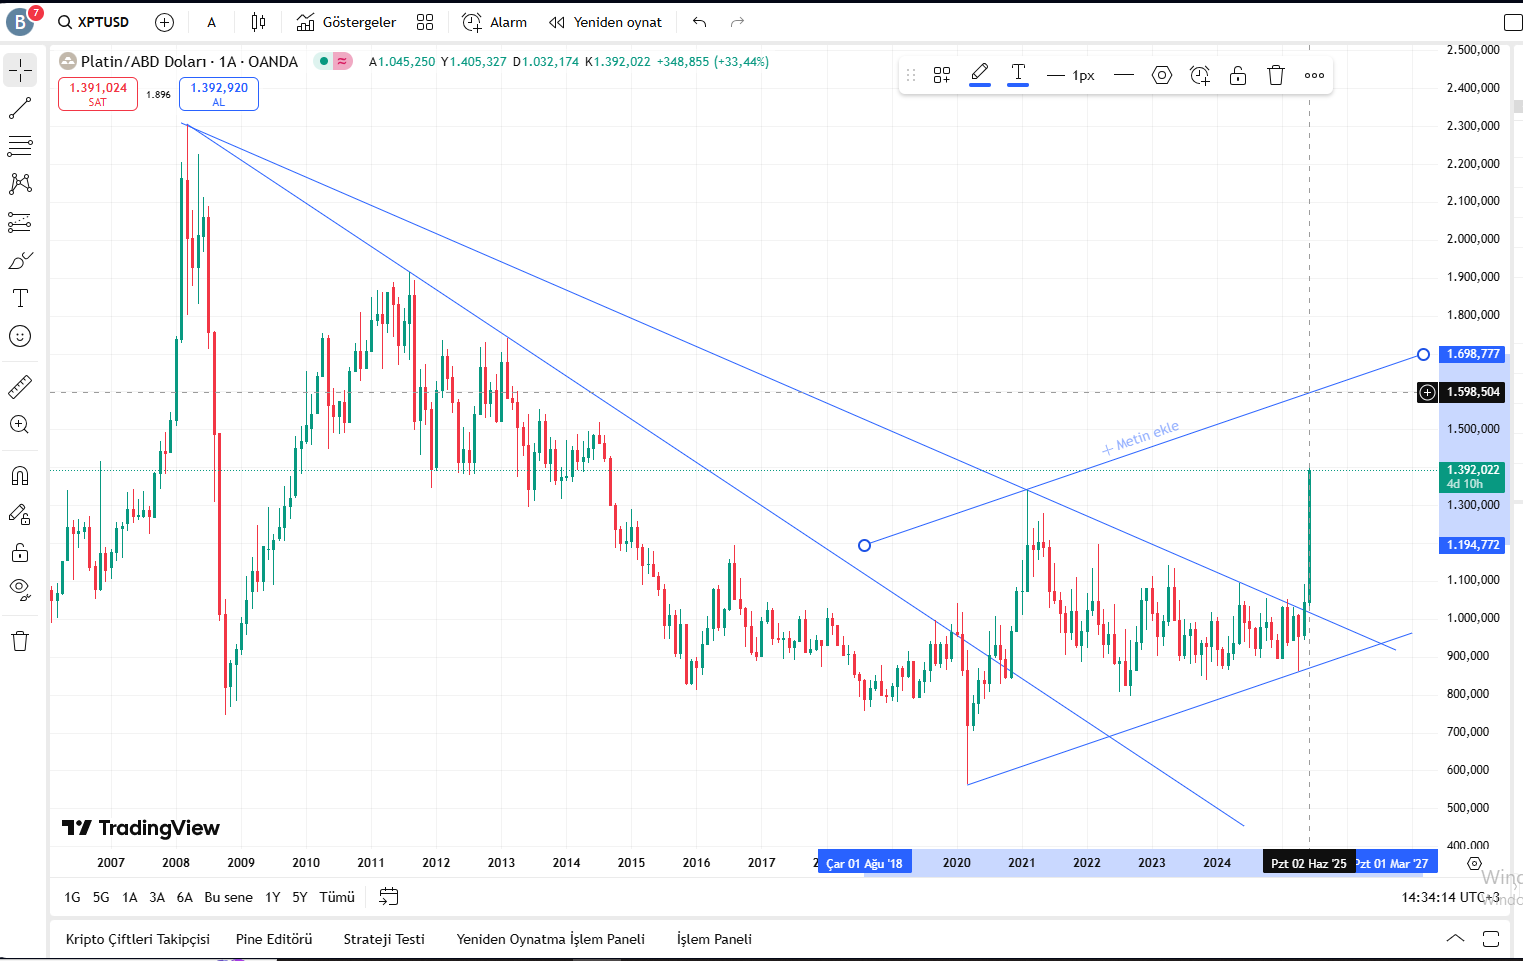Open the forecasting and measurement tools
The image size is (1523, 961).
pos(20,222)
